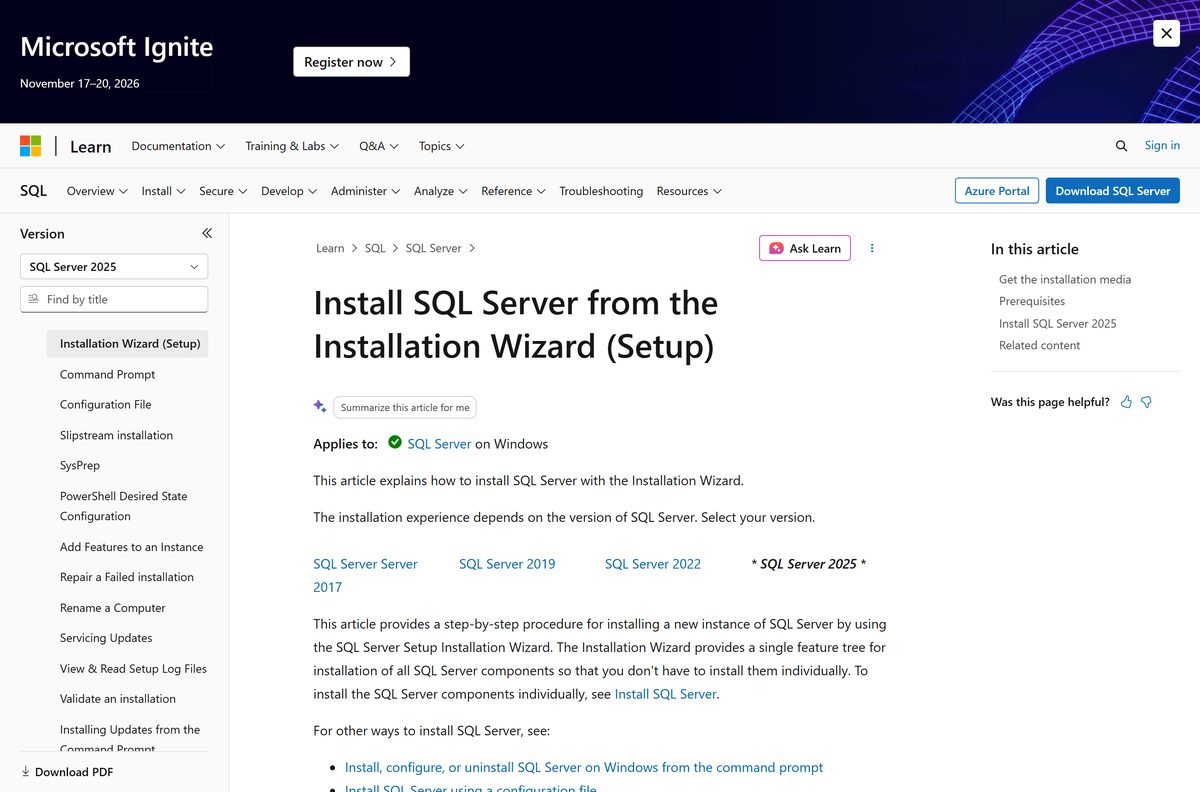Image resolution: width=1200 pixels, height=792 pixels.
Task: Open the Resources menu
Action: tap(689, 191)
